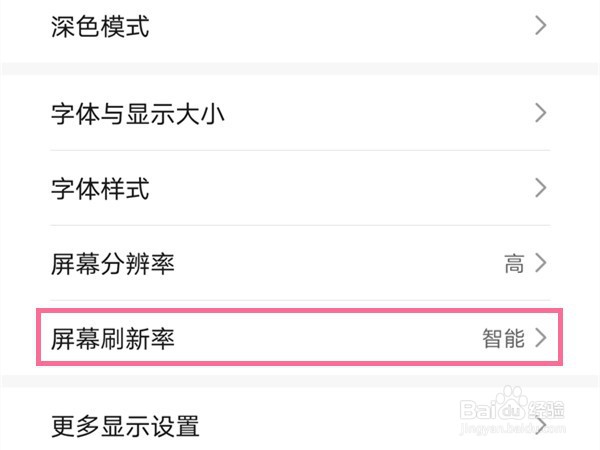Open the 屏幕刷新率 option
The width and height of the screenshot is (600, 450).
113,339
